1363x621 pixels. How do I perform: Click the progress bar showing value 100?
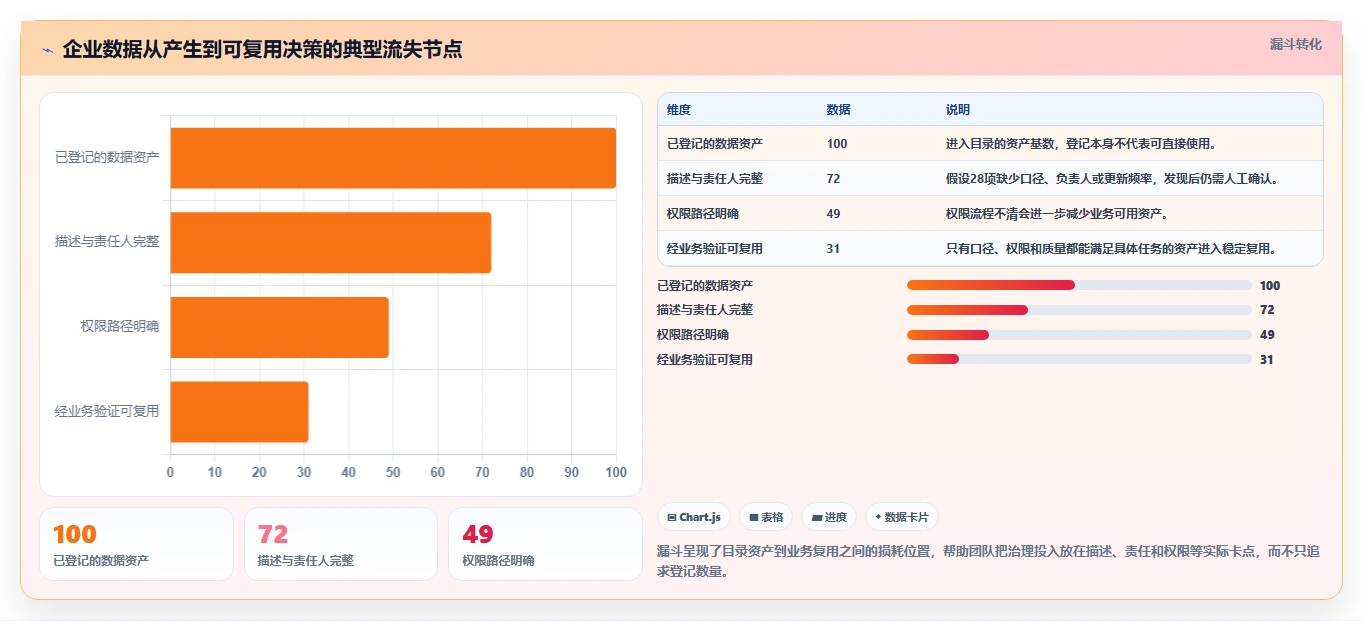point(1079,285)
